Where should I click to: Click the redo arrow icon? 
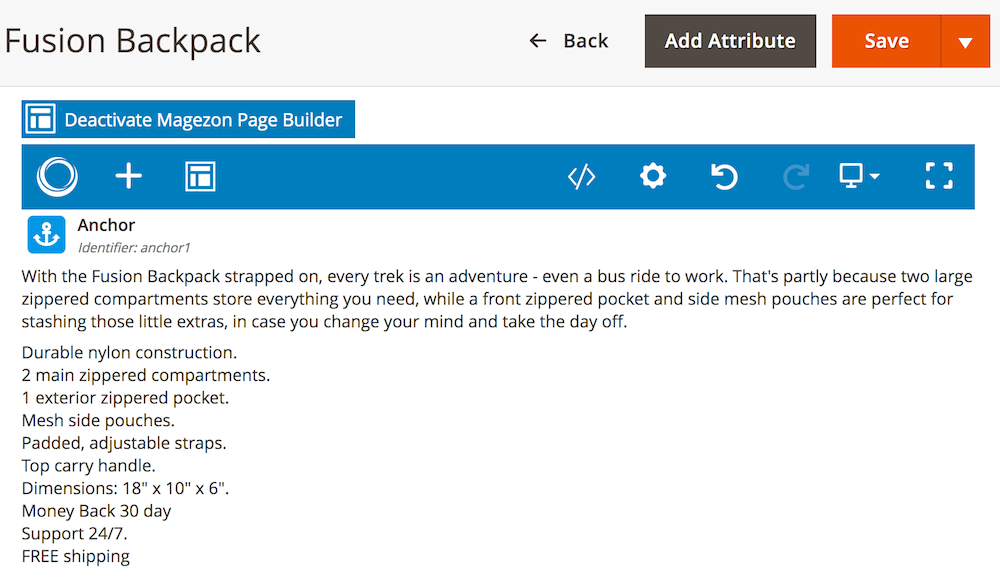click(796, 177)
